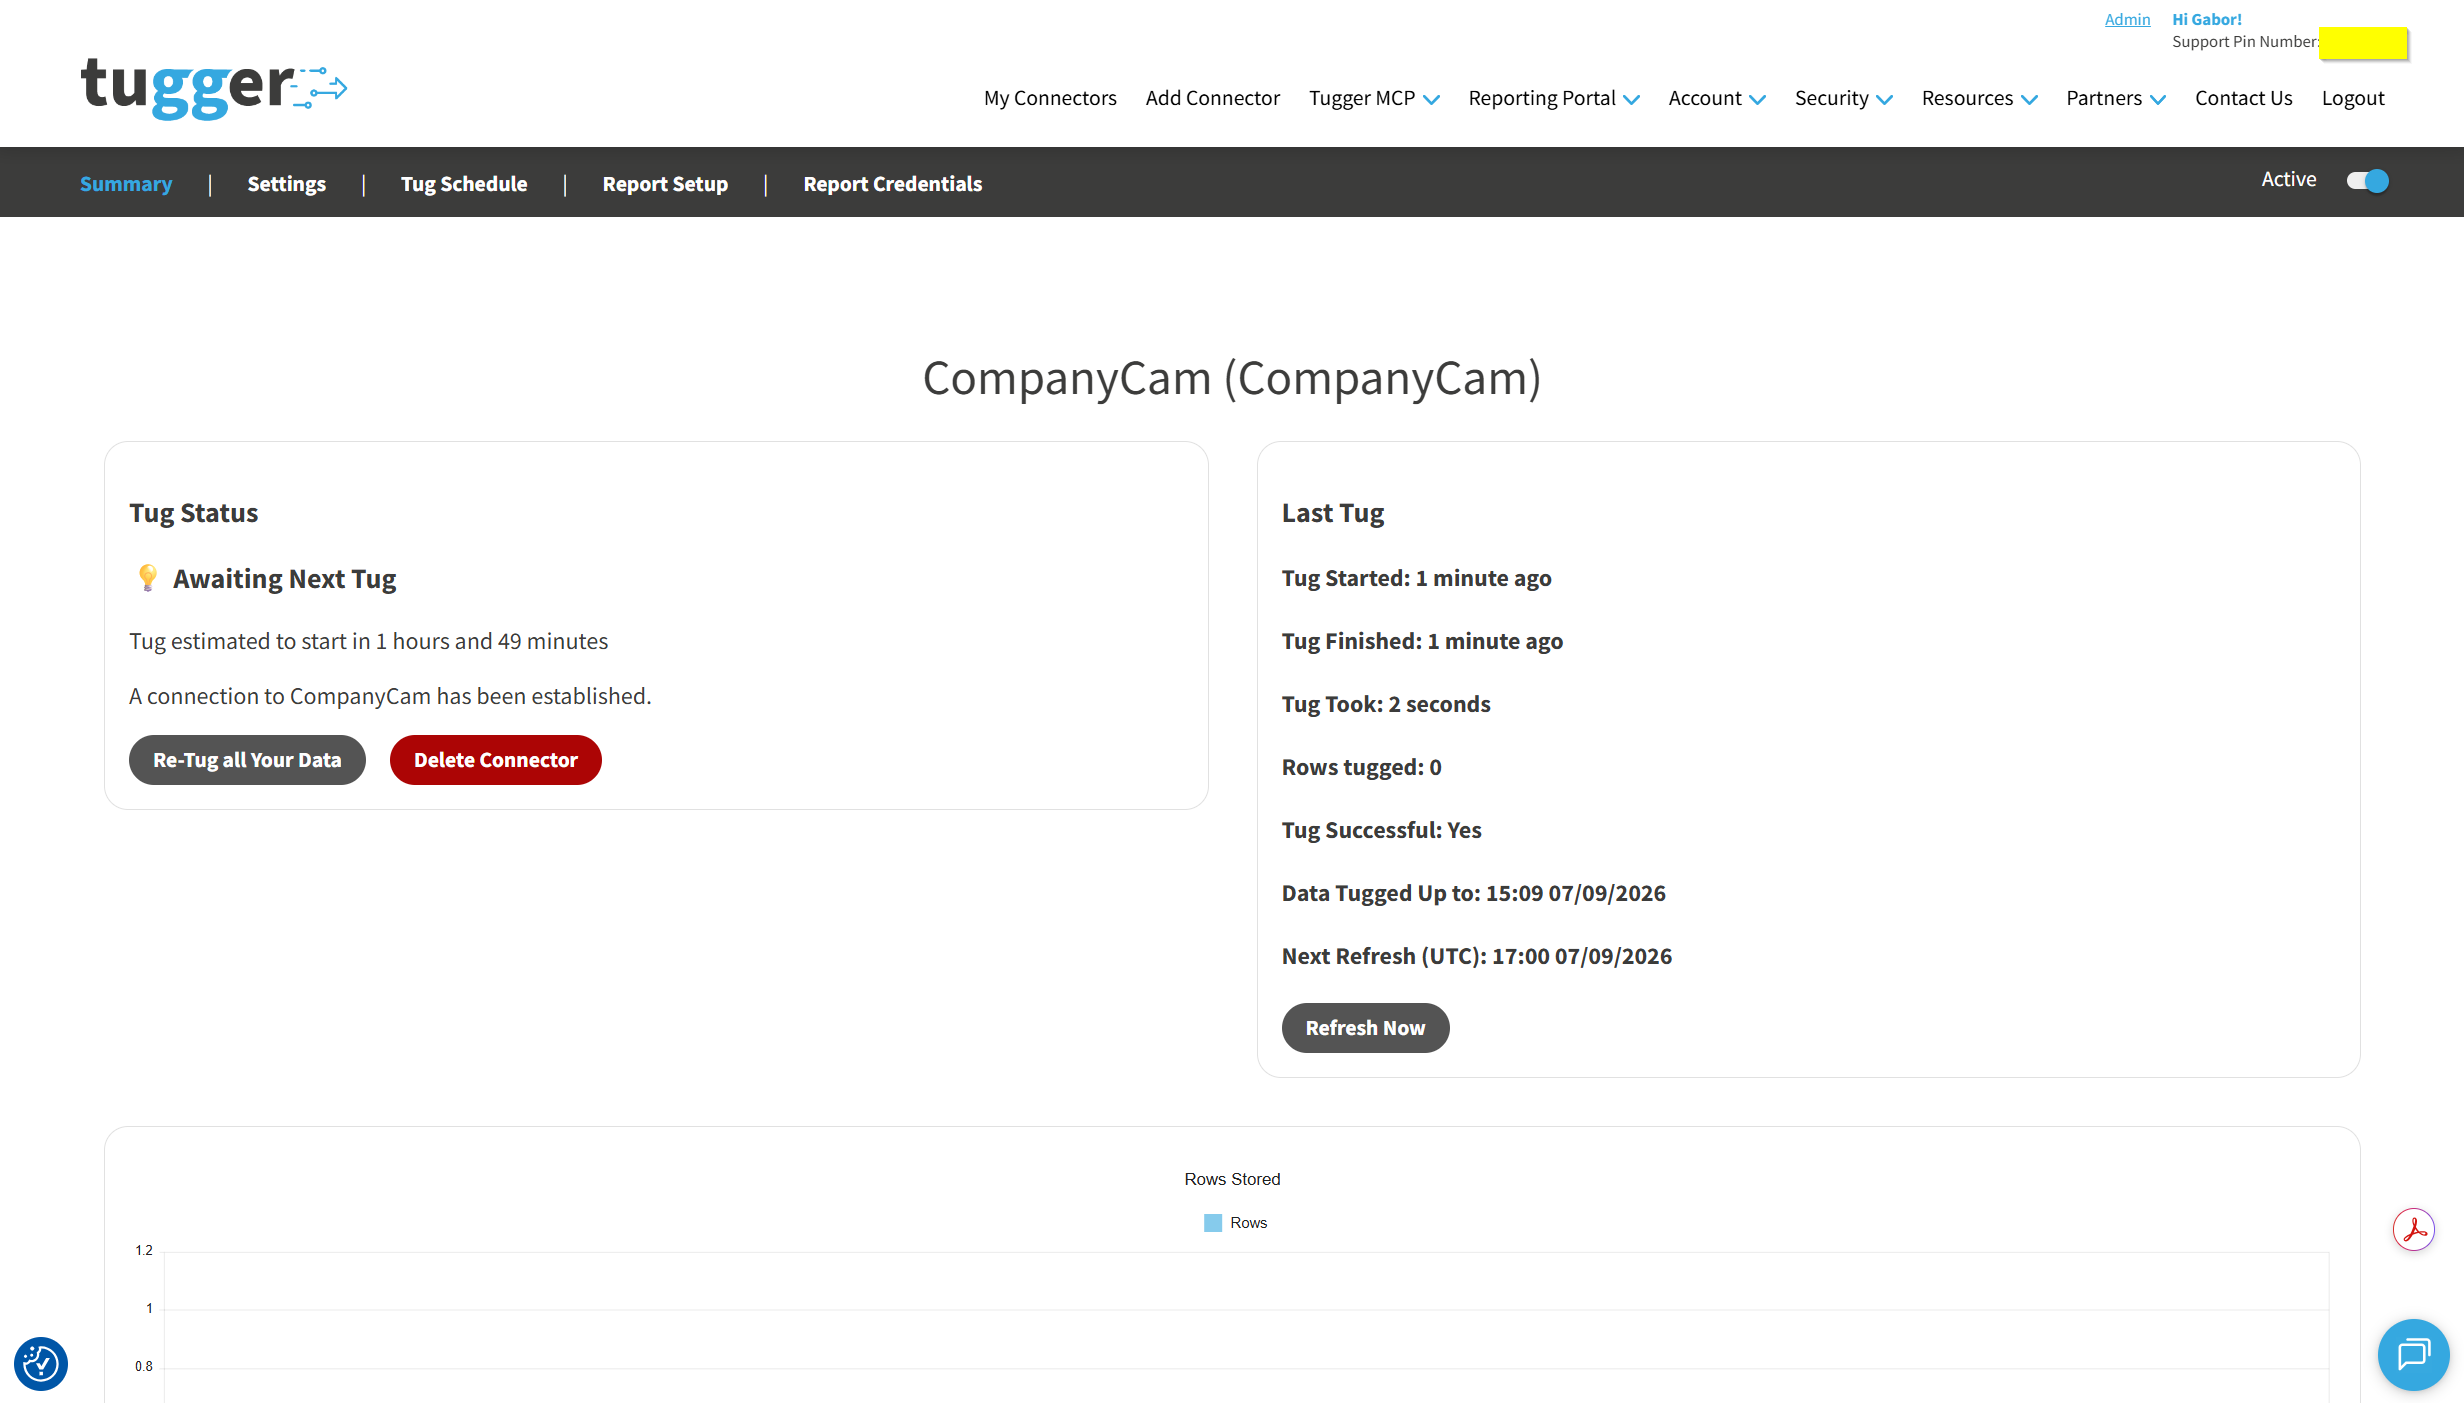Switch to the Settings tab

[286, 184]
